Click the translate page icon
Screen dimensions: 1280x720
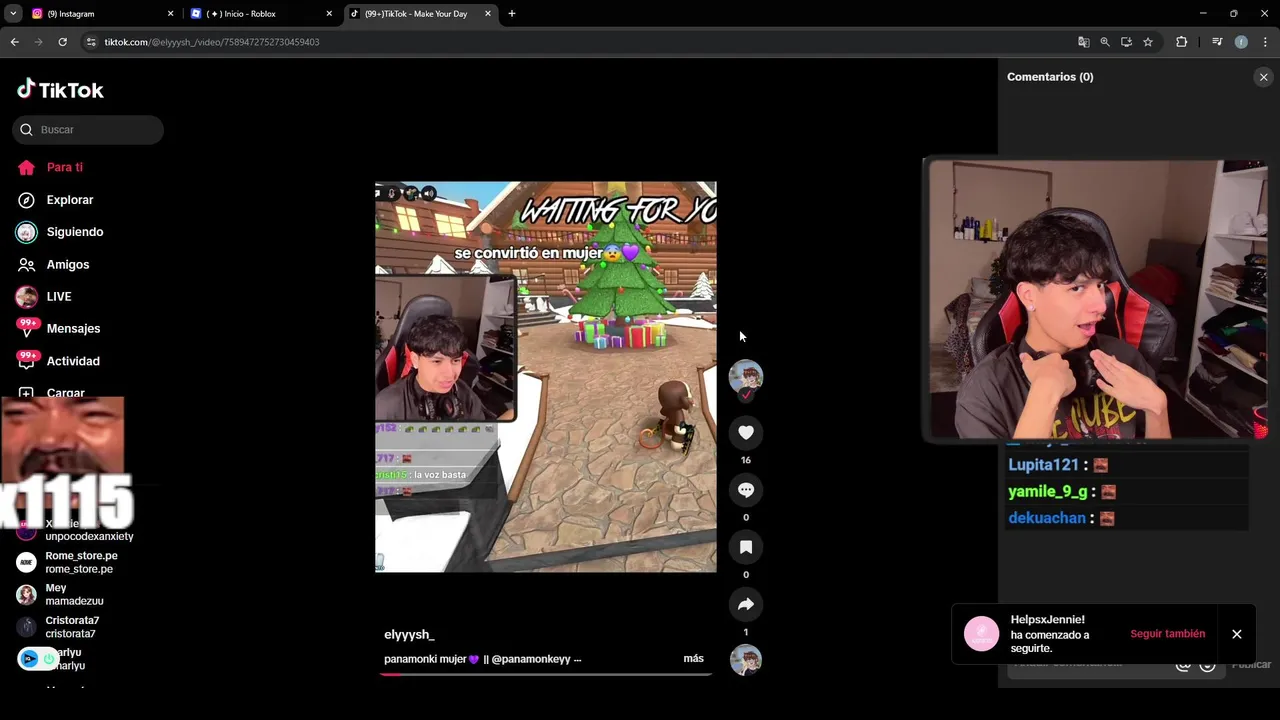pyautogui.click(x=1083, y=42)
